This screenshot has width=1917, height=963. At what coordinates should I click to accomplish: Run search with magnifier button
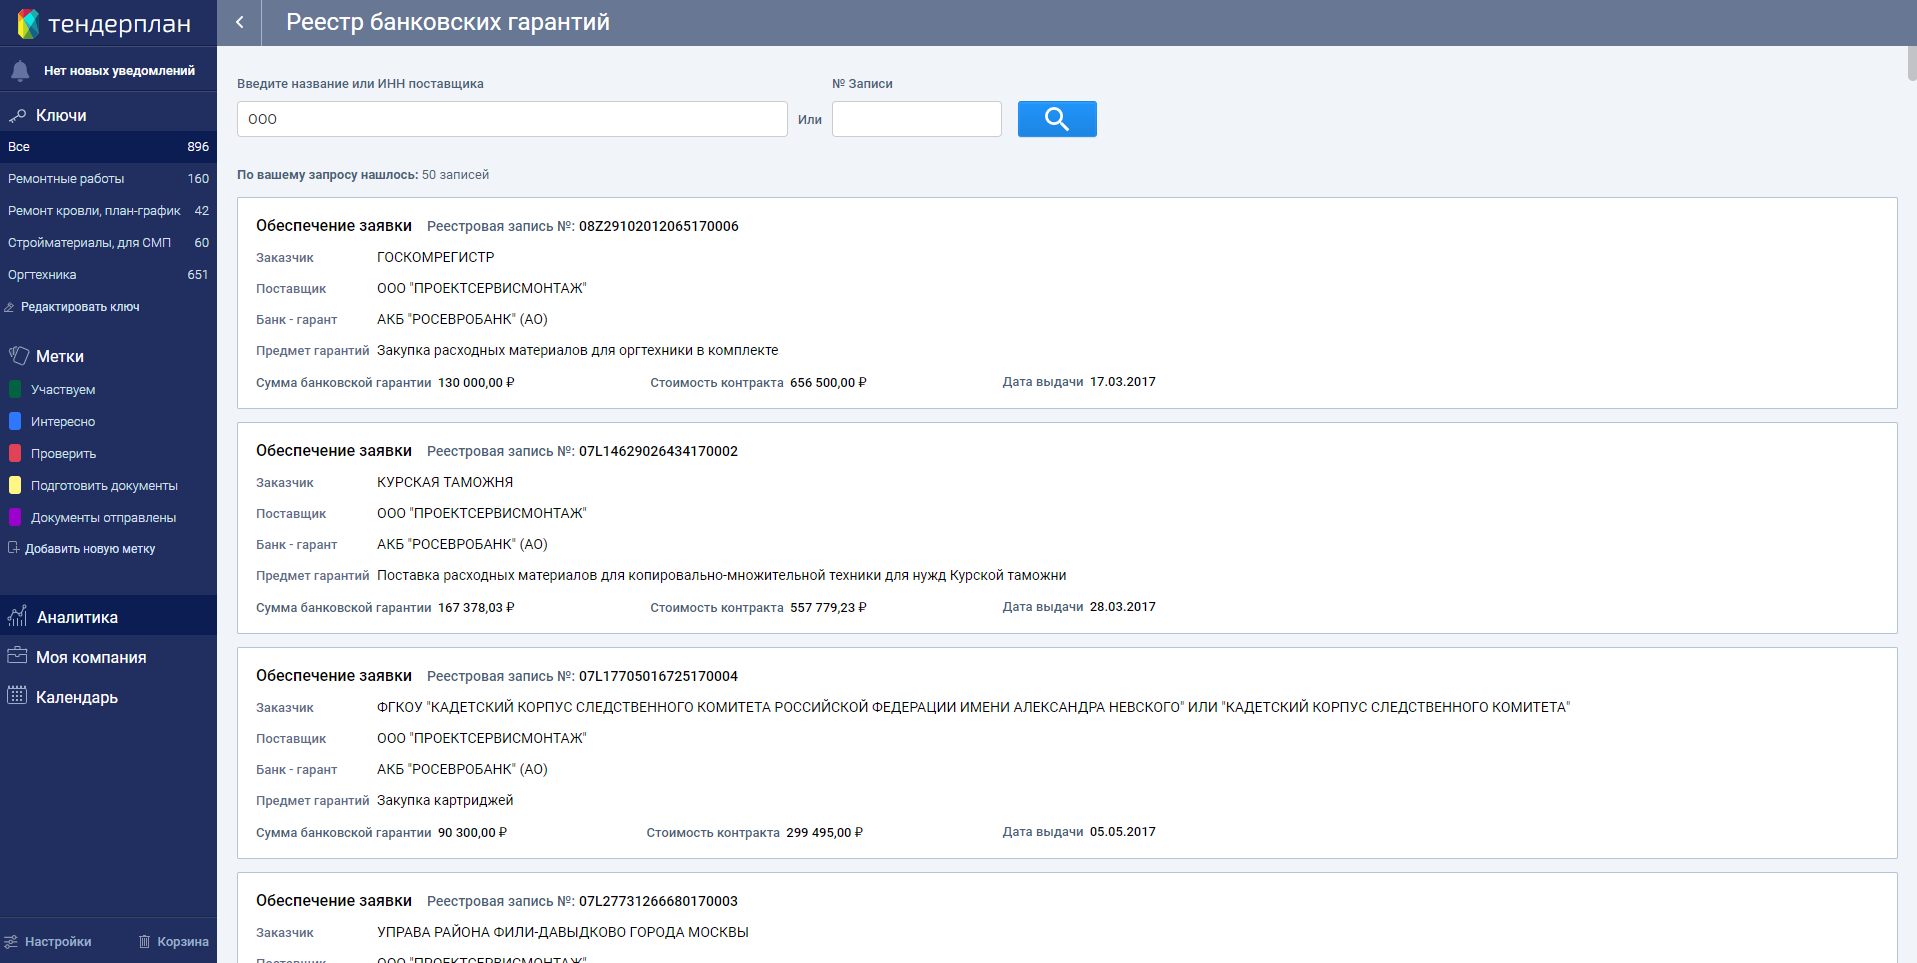[x=1057, y=119]
